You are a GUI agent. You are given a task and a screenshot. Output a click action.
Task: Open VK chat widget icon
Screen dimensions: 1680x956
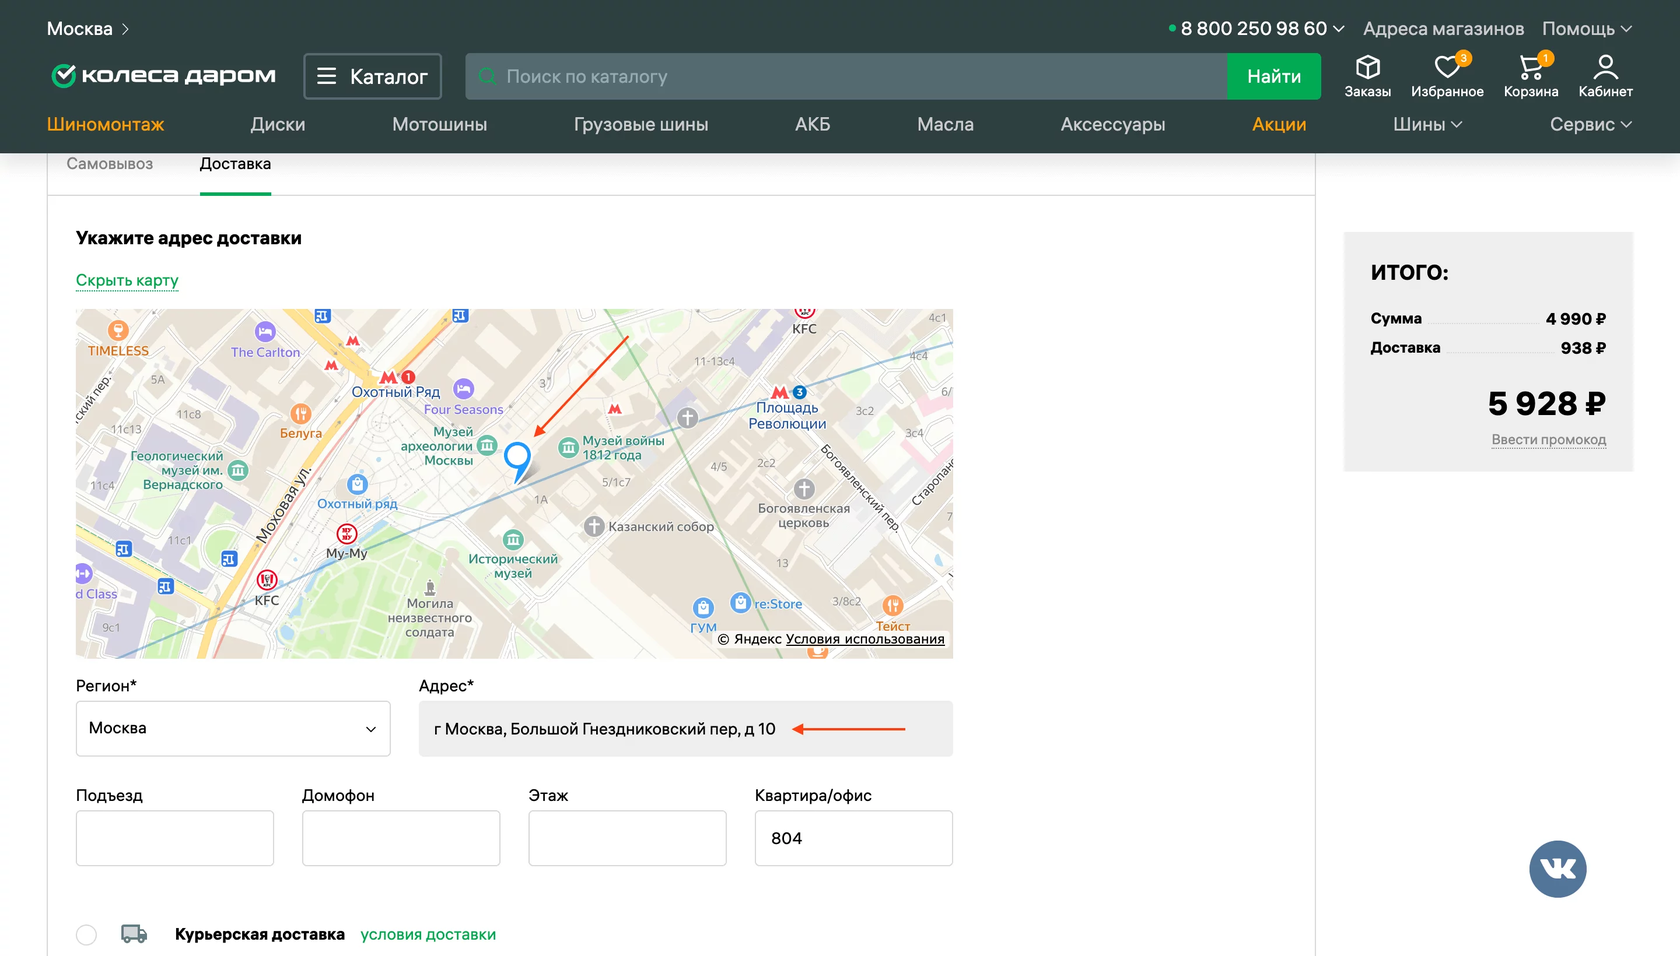tap(1557, 868)
